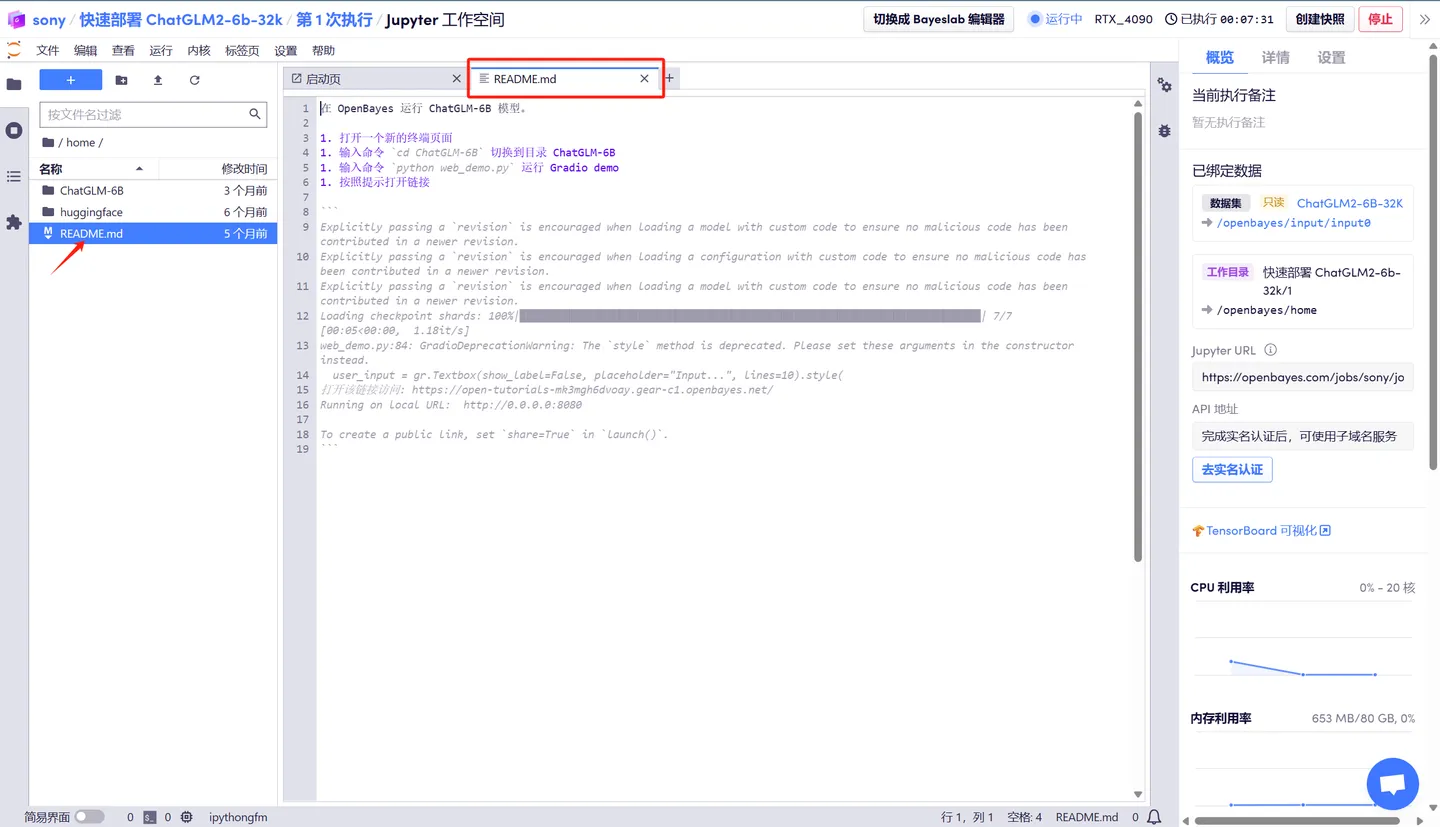Open the 文件 menu
The width and height of the screenshot is (1440, 827).
click(48, 50)
